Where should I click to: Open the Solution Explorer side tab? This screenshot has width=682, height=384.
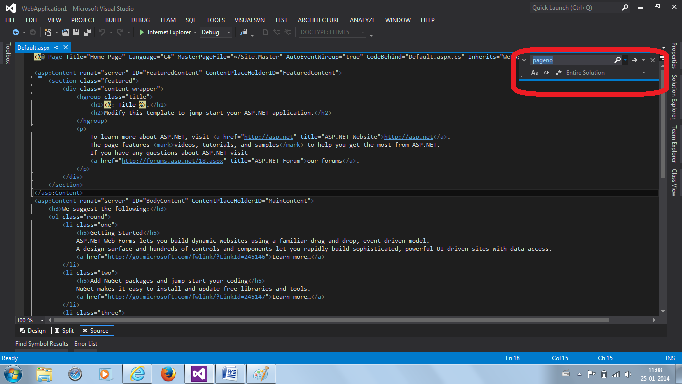(x=675, y=96)
